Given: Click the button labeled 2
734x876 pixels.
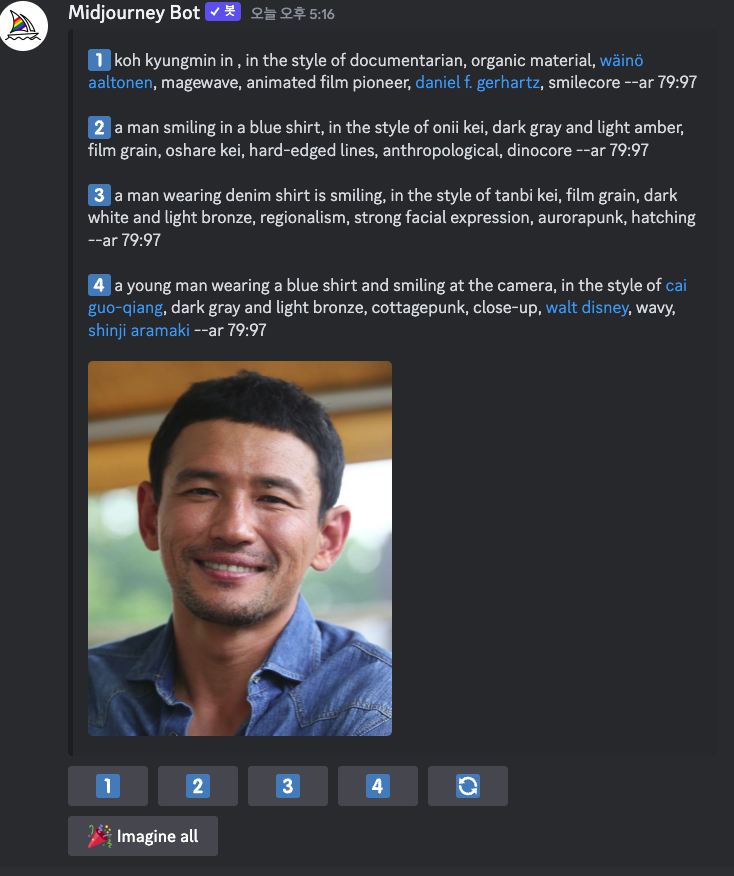Looking at the screenshot, I should pos(198,786).
